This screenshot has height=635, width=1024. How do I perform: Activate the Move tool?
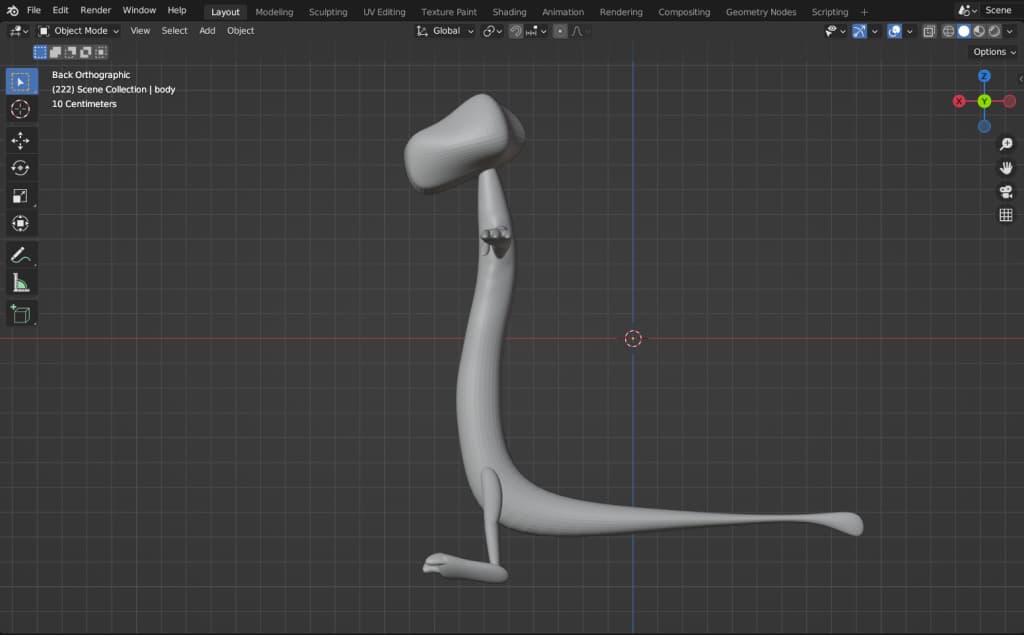[20, 141]
